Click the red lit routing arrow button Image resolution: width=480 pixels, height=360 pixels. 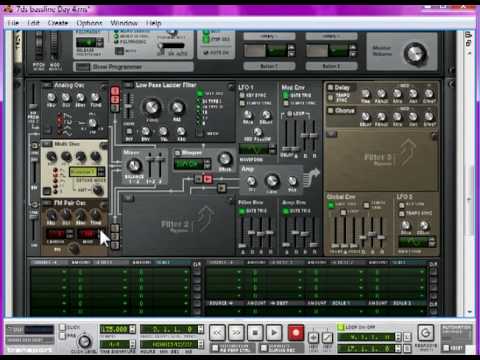[x=208, y=179]
